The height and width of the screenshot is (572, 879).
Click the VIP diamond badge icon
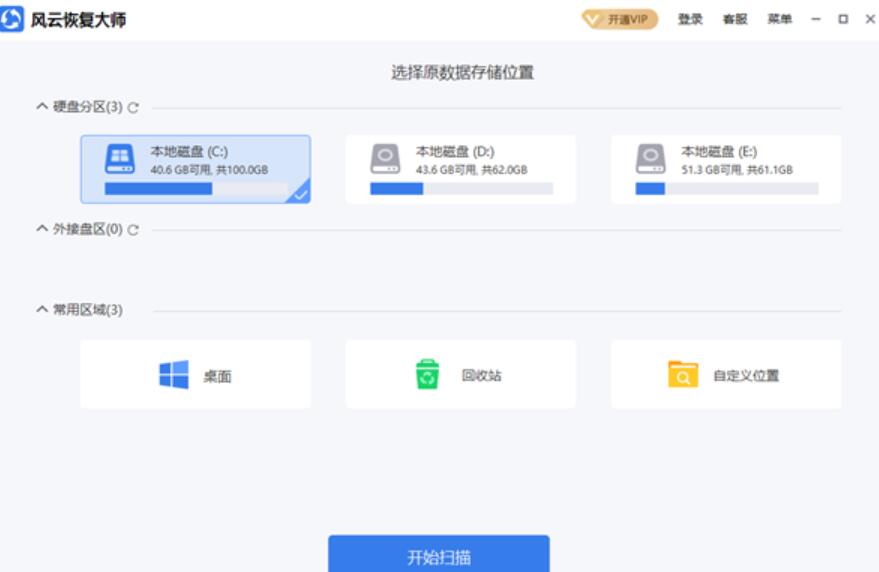pos(592,20)
